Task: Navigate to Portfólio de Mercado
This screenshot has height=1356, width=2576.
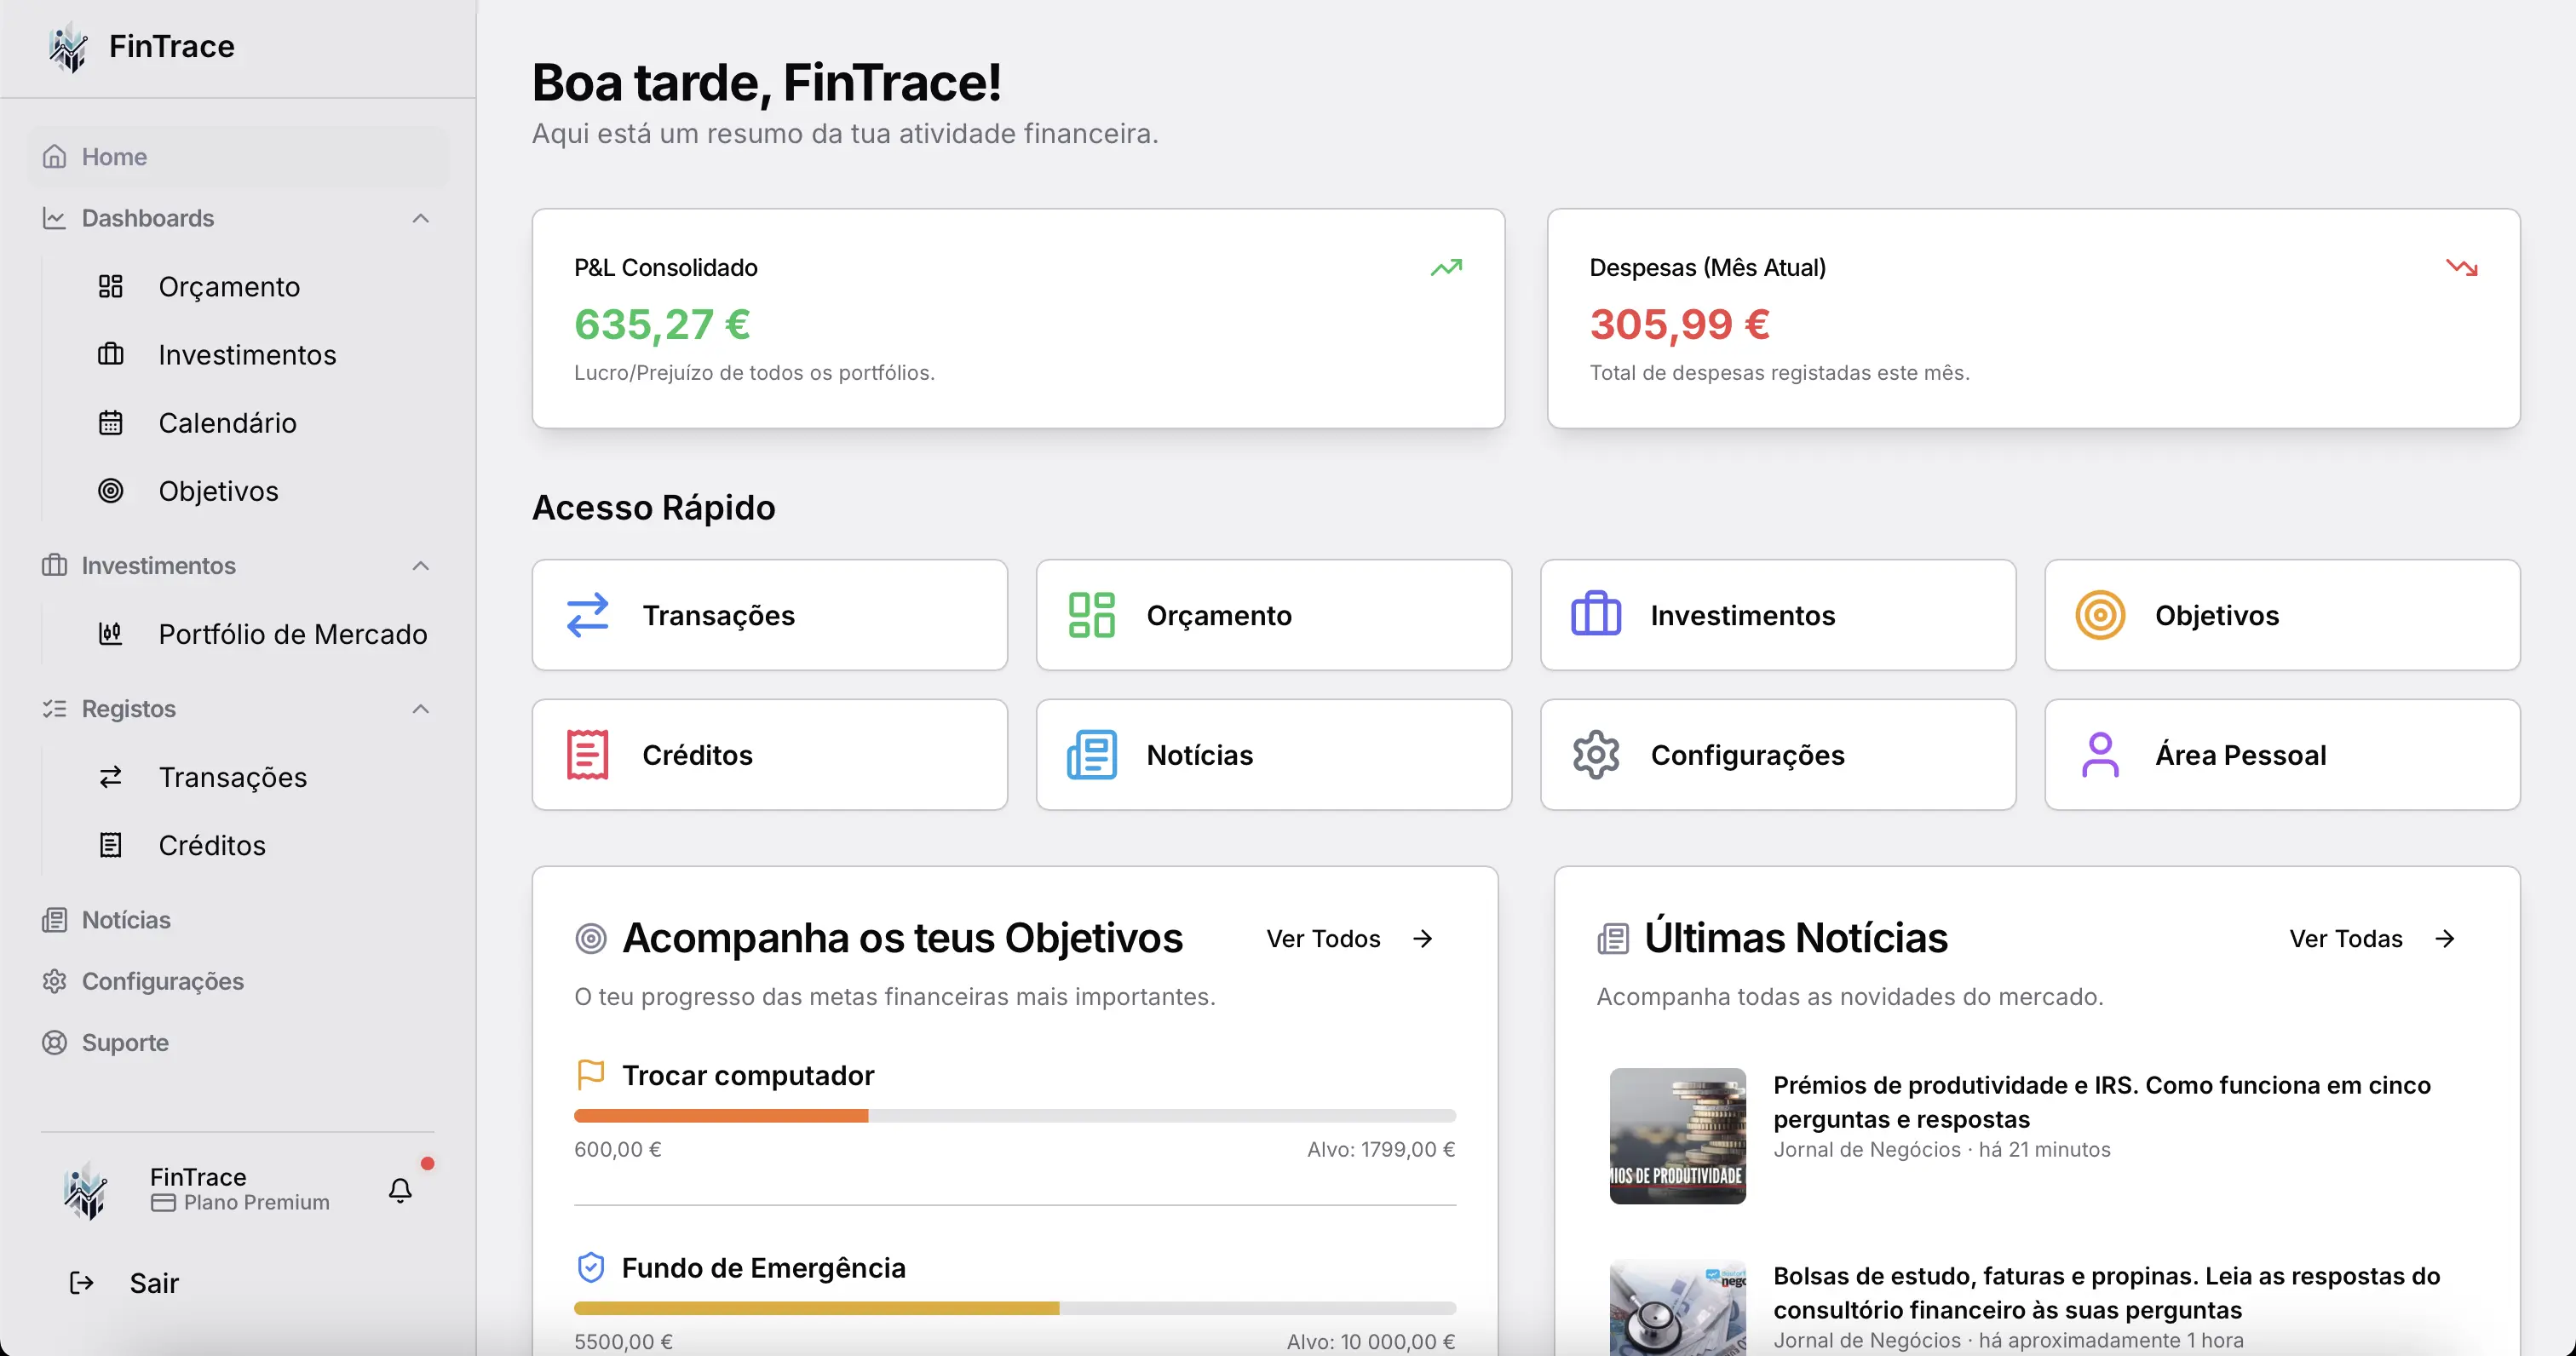Action: pos(292,634)
